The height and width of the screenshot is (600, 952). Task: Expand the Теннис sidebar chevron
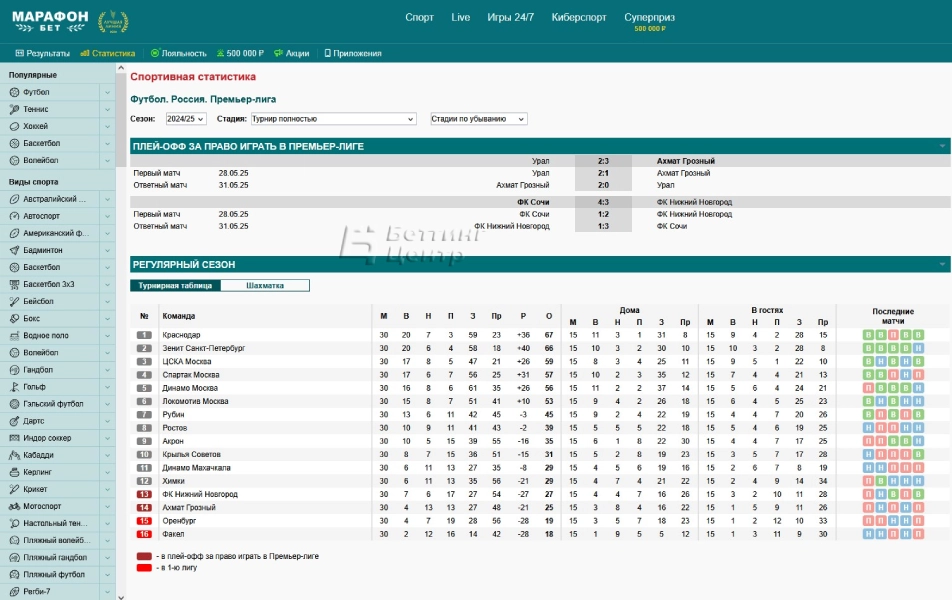pyautogui.click(x=107, y=109)
